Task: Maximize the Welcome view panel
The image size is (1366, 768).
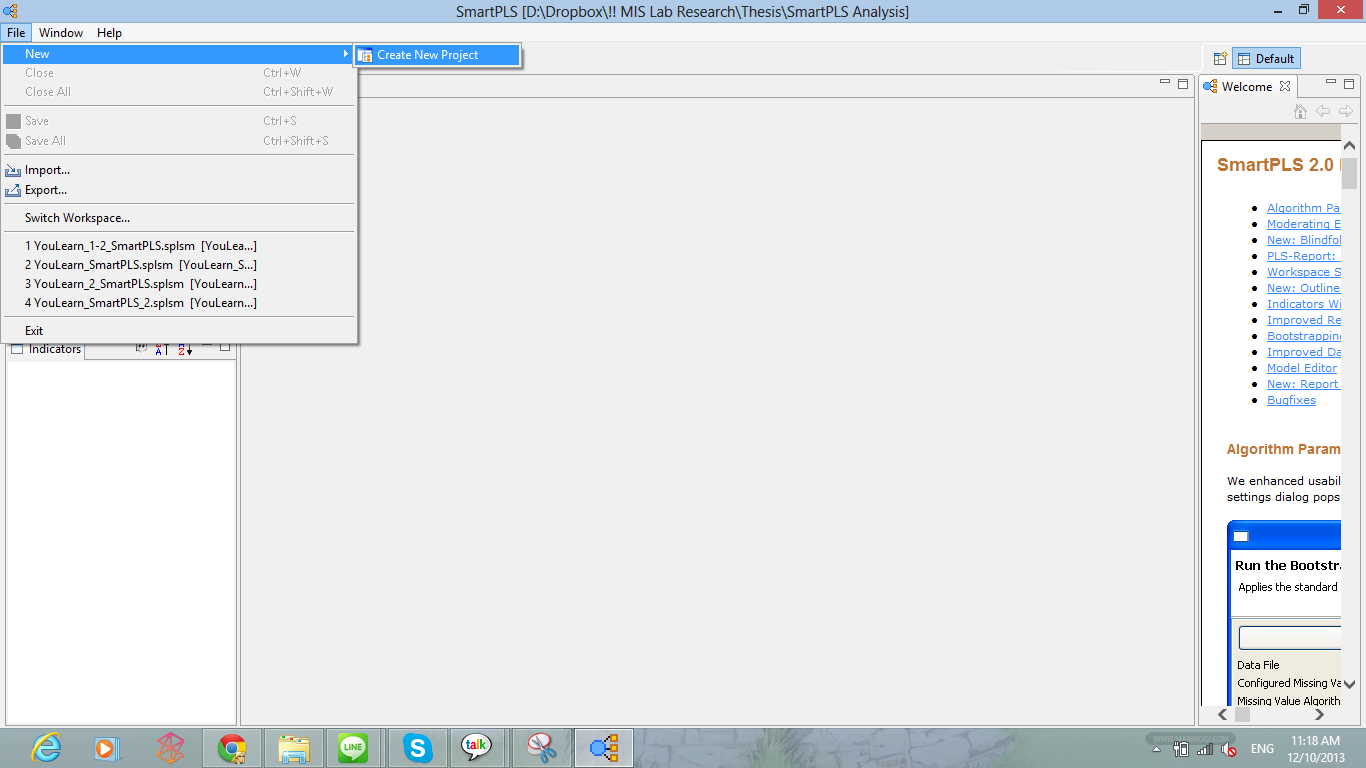Action: click(1349, 83)
